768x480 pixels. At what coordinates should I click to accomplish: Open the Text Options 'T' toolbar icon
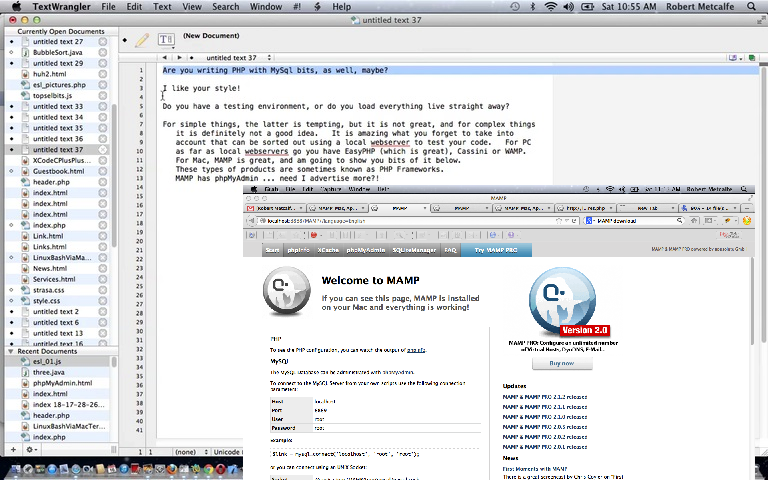(x=166, y=40)
